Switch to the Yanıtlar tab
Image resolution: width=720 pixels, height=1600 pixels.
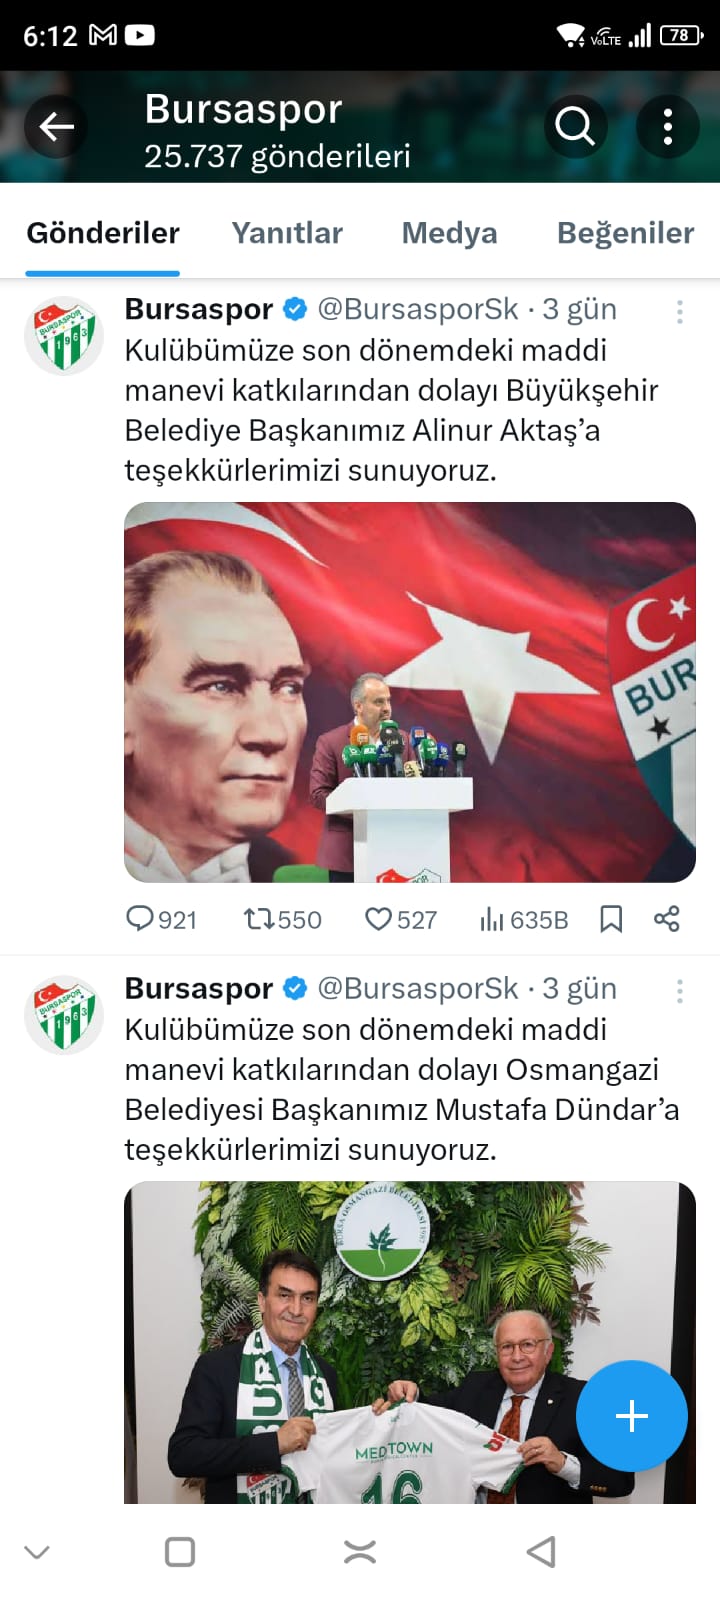(x=287, y=233)
